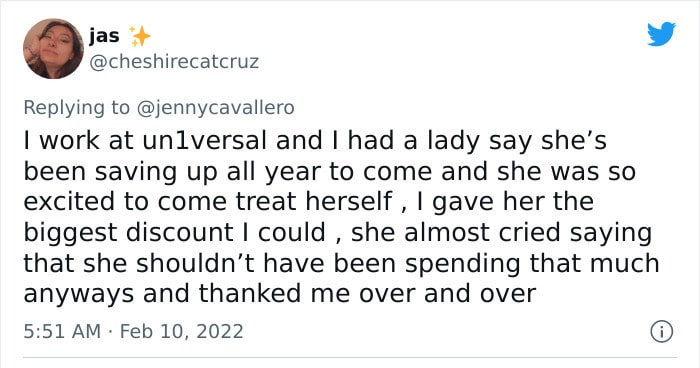The width and height of the screenshot is (700, 368).
Task: Click the jas display name
Action: point(104,36)
